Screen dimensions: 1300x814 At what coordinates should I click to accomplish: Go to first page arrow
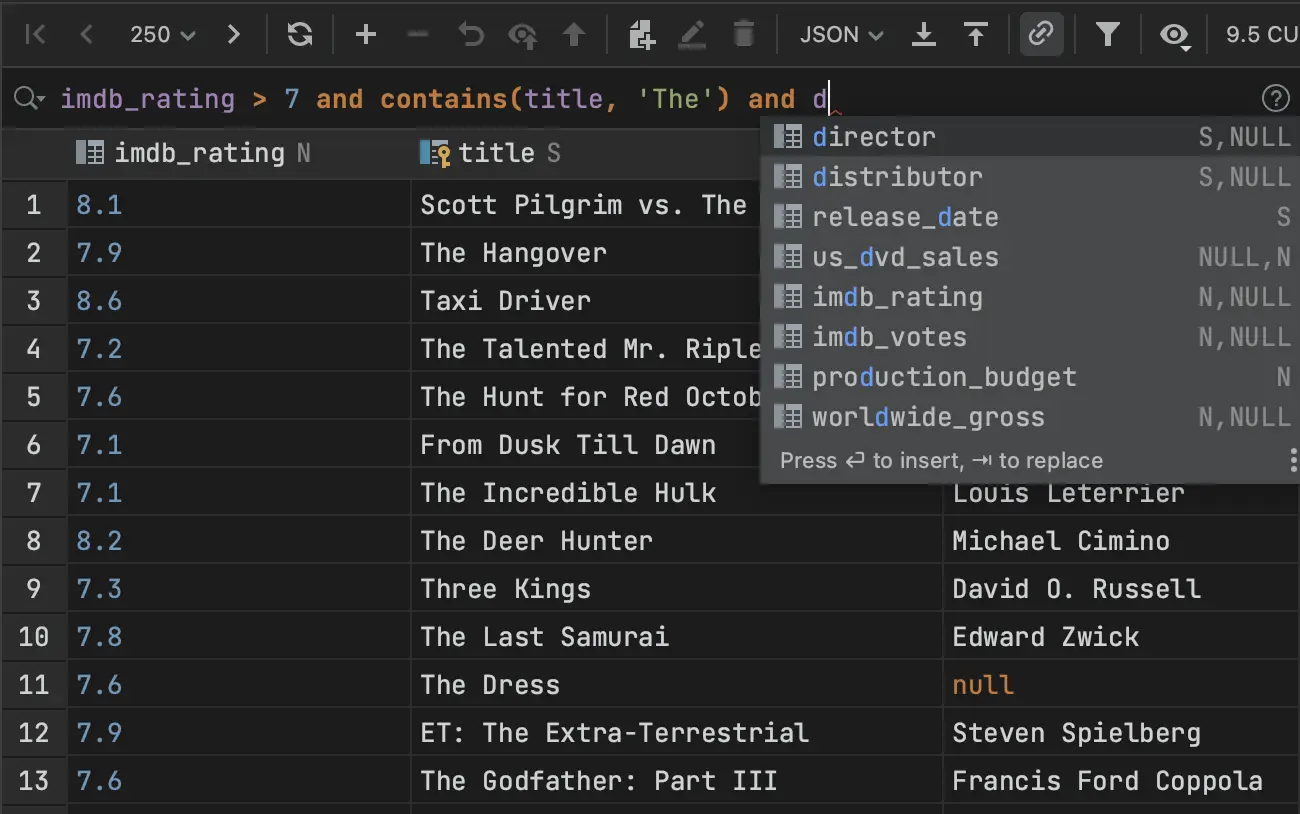point(35,35)
